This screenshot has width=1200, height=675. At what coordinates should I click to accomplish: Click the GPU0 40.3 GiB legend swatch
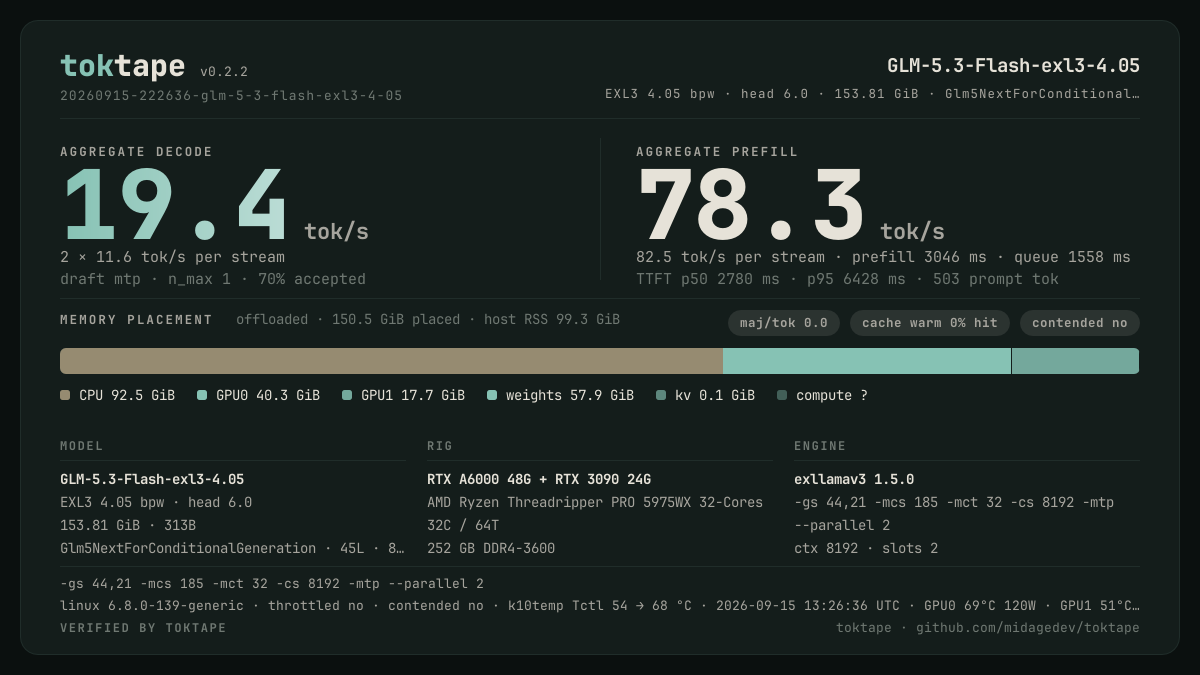pos(202,395)
